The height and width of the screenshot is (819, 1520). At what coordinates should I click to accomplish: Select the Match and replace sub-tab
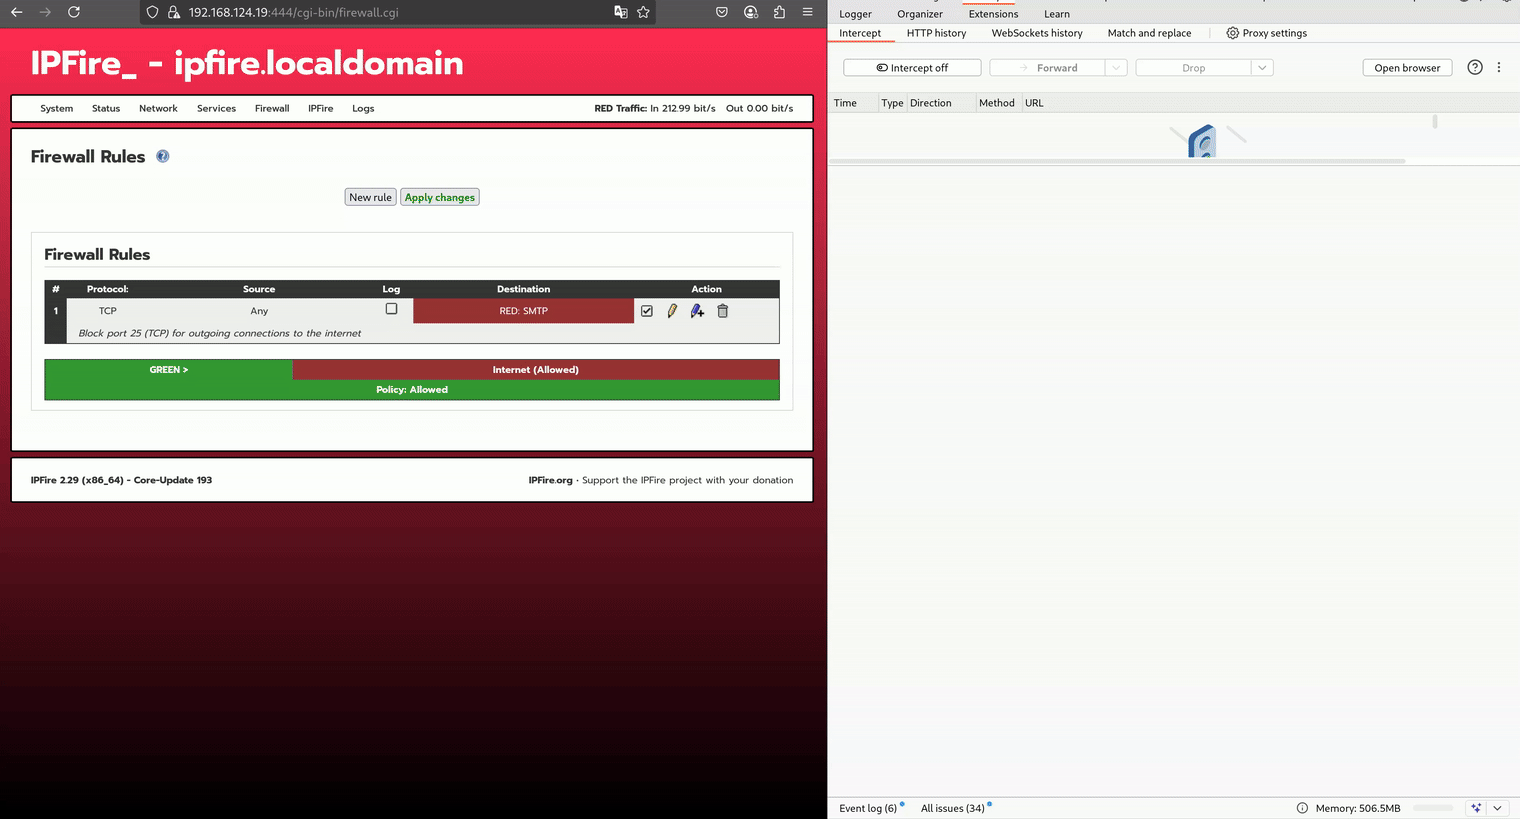1149,33
